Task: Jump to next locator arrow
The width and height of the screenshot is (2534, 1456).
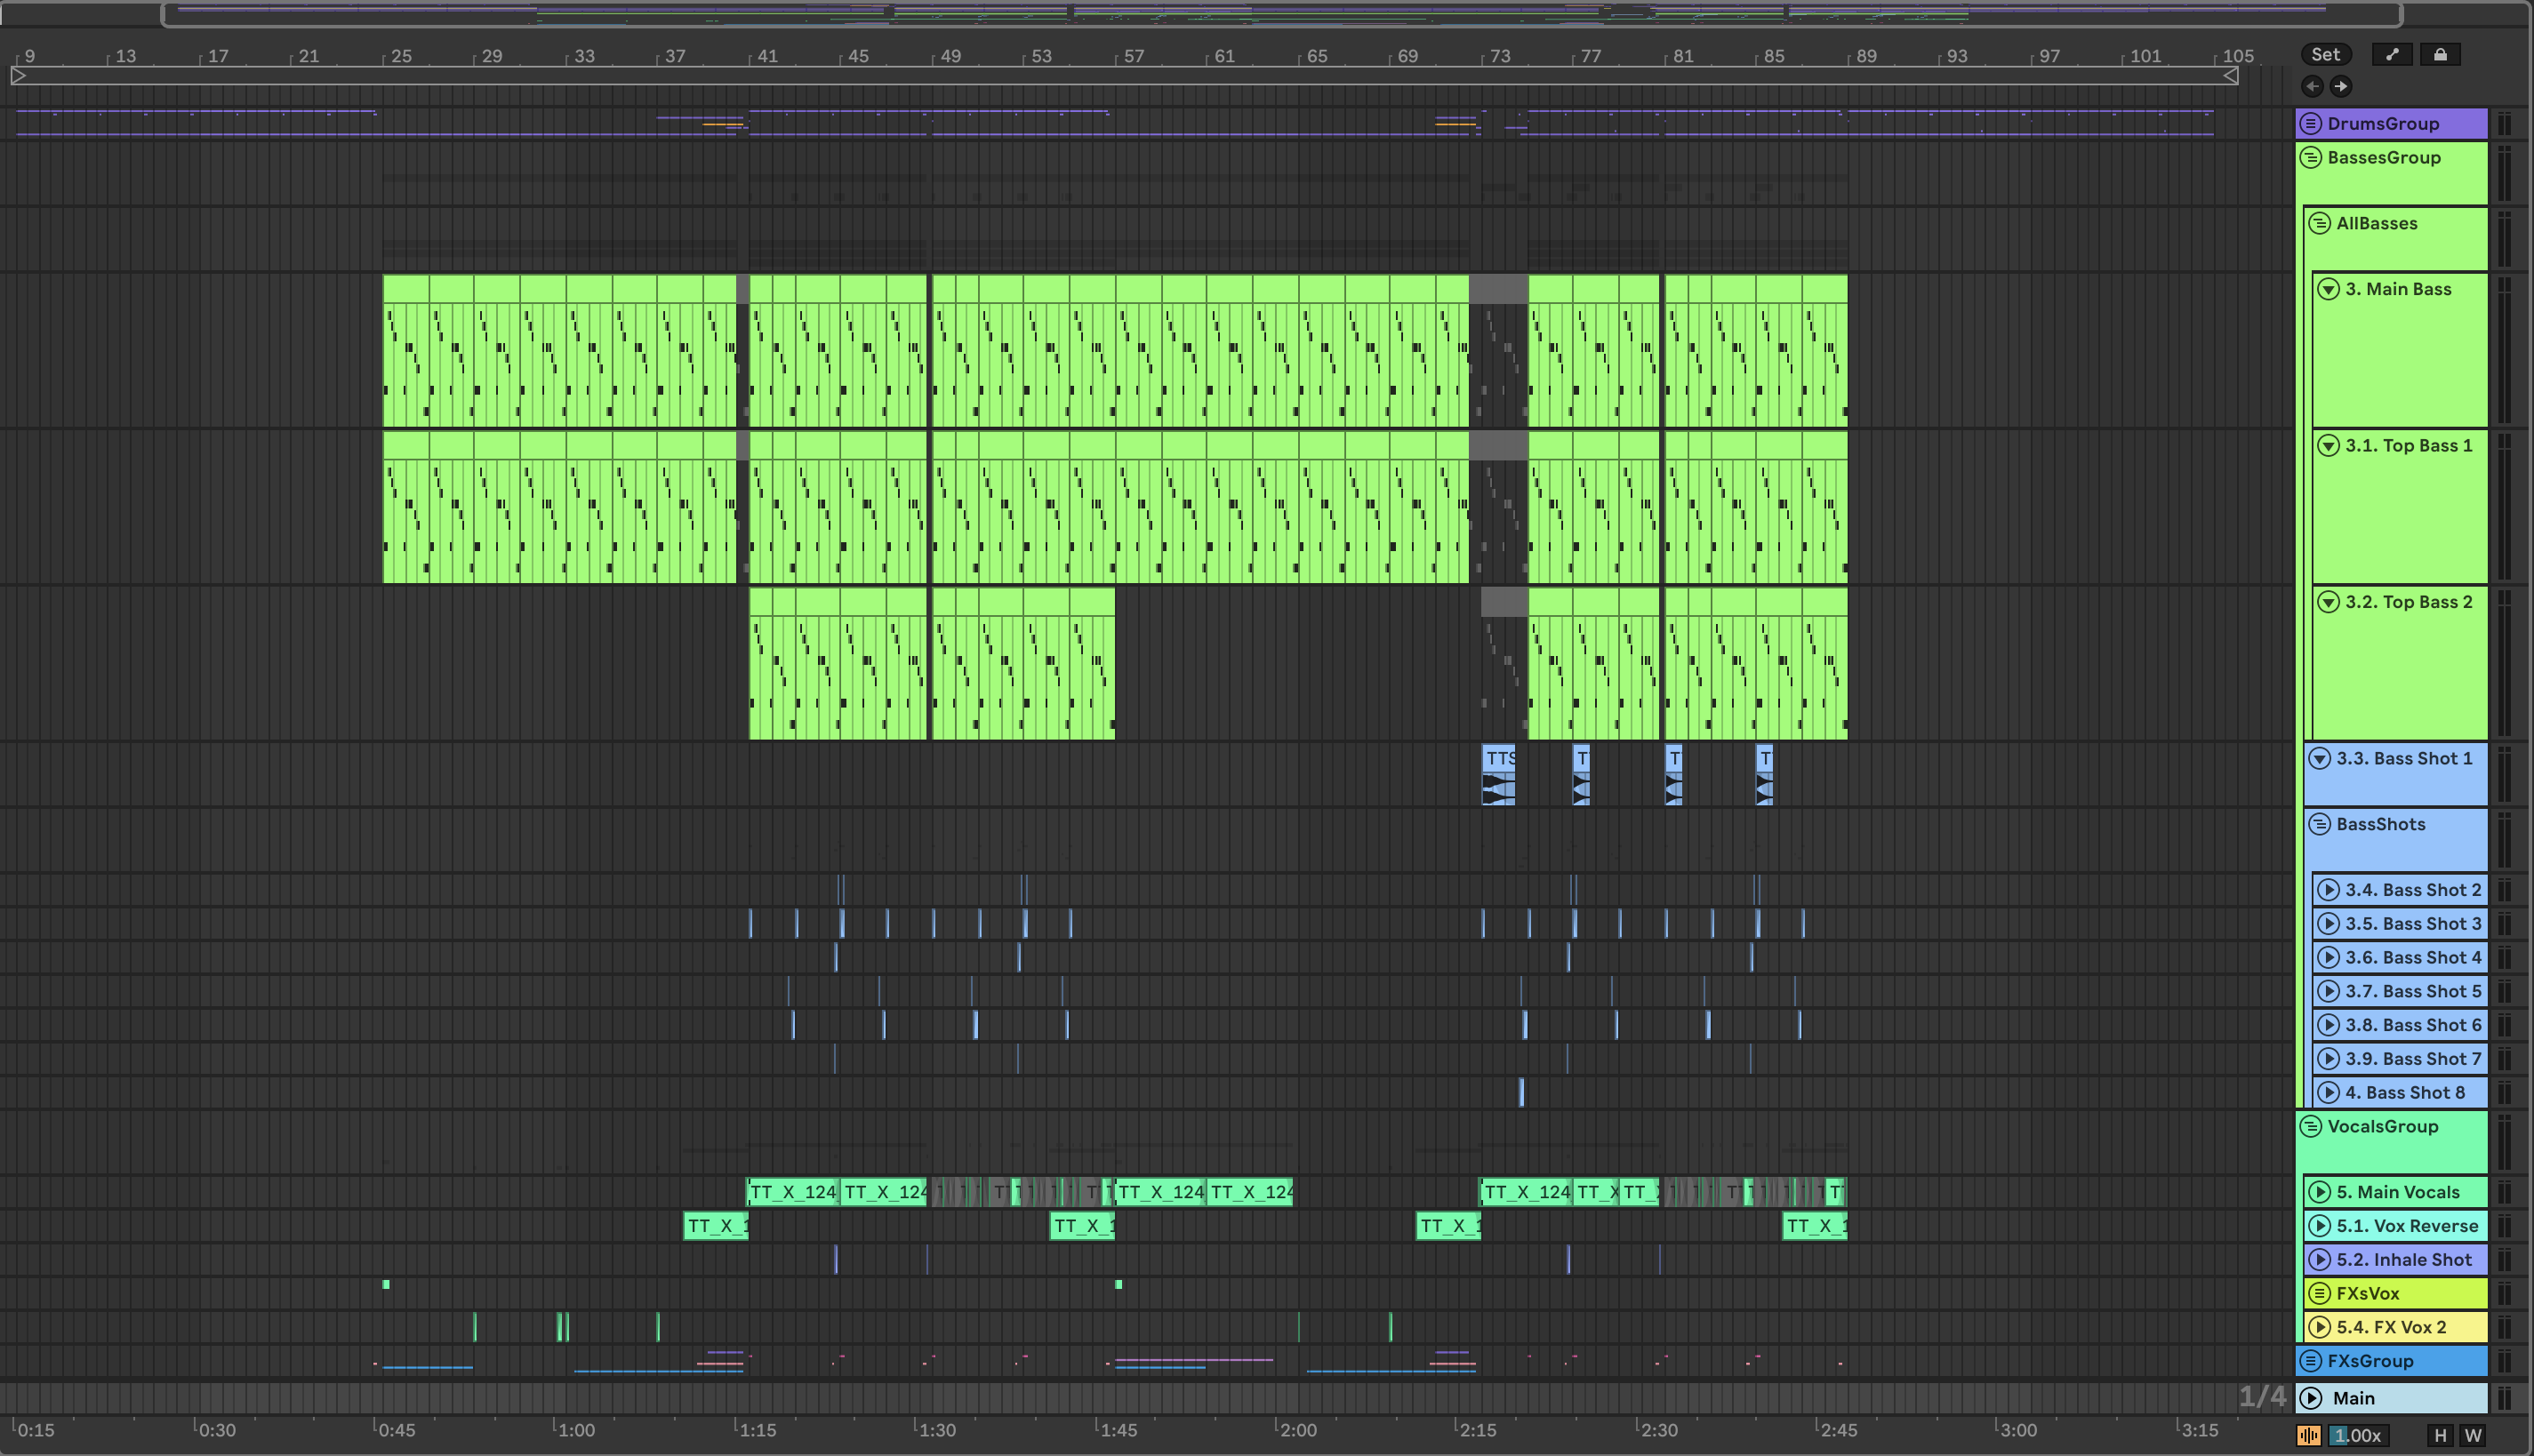Action: pos(2341,86)
